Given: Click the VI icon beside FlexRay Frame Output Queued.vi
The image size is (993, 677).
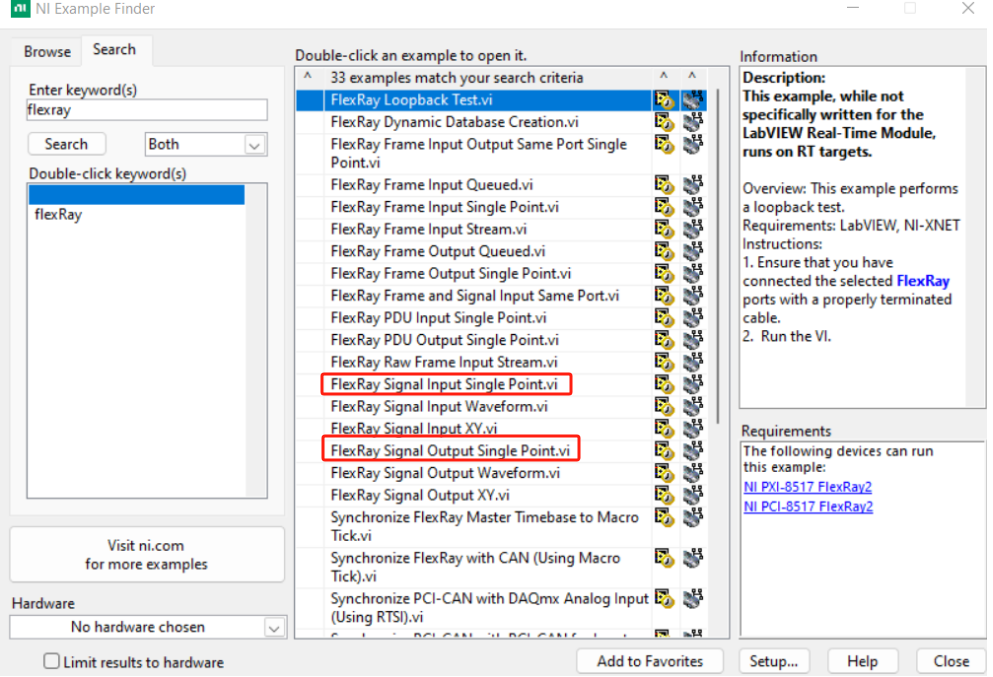Looking at the screenshot, I should [x=664, y=251].
